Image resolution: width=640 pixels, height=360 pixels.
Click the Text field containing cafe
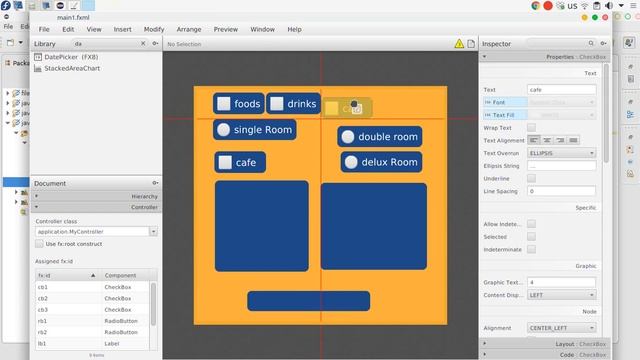pyautogui.click(x=562, y=89)
